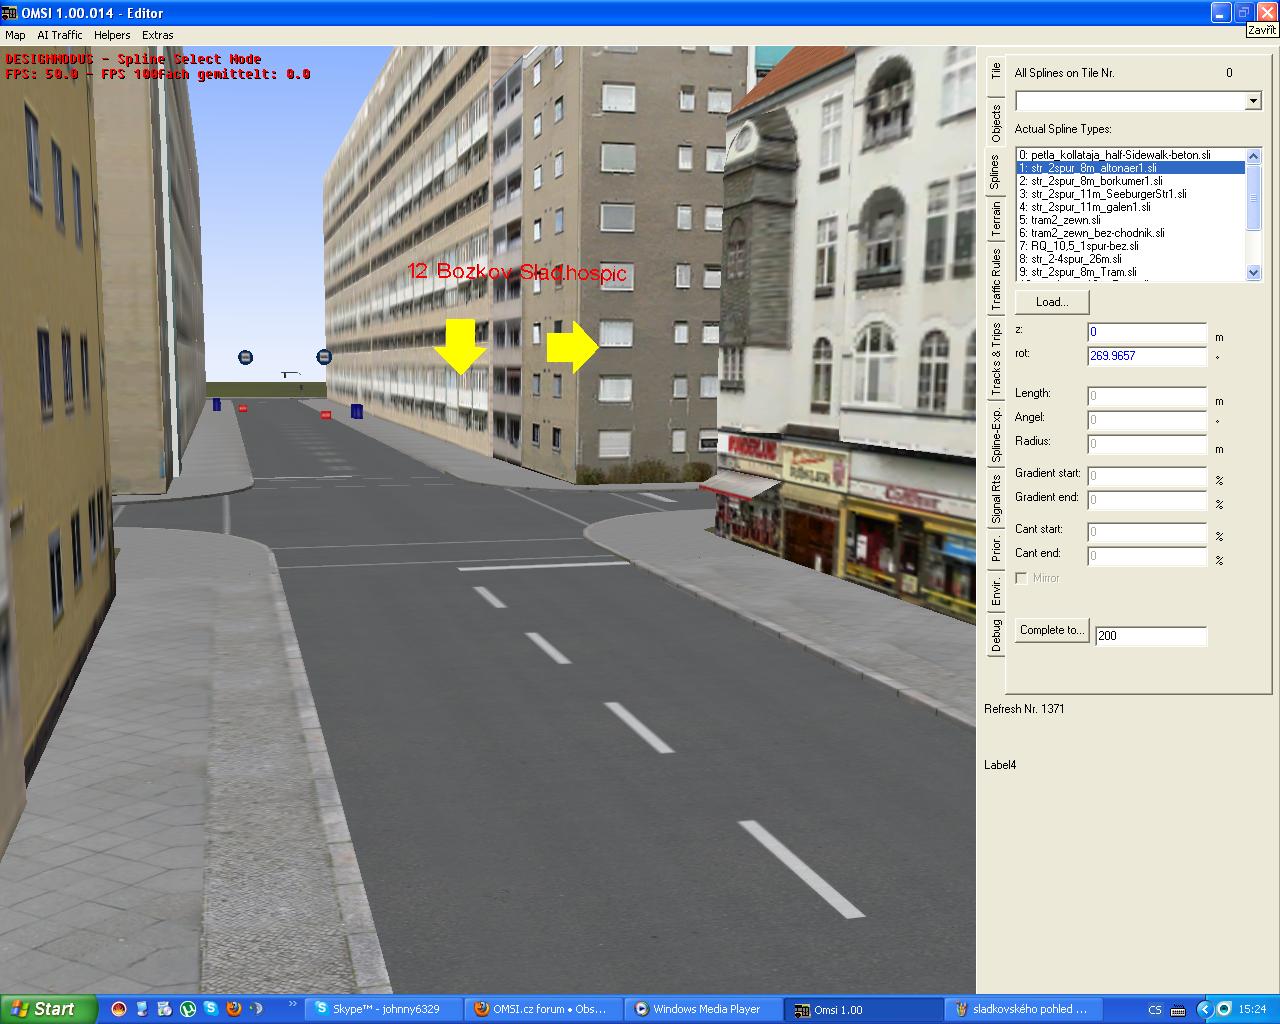Switch to the Terrain tab
This screenshot has height=1024, width=1280.
(996, 219)
